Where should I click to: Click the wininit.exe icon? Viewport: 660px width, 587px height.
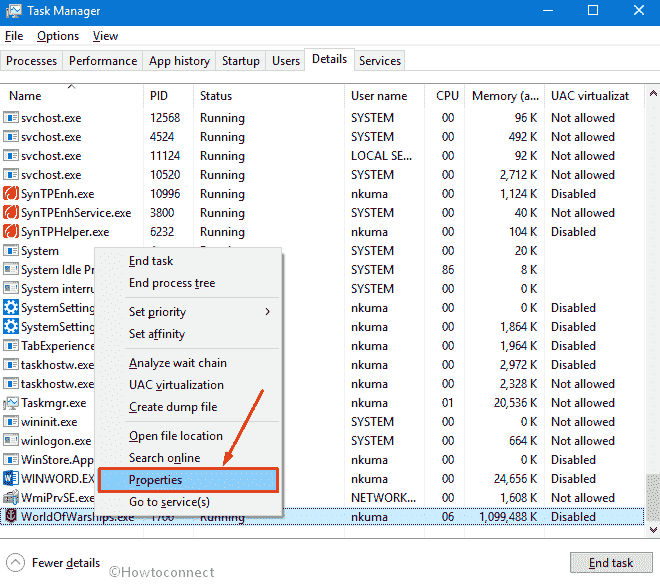click(x=11, y=422)
